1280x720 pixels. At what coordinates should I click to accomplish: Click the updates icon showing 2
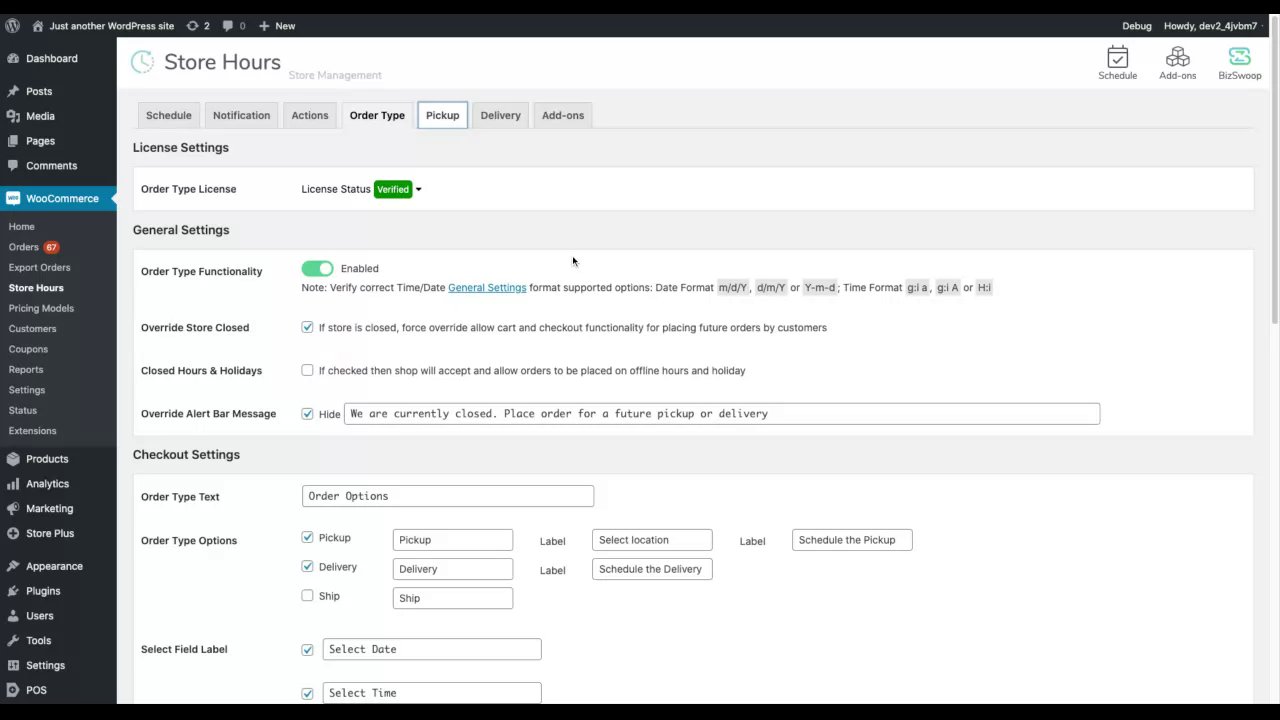click(192, 26)
